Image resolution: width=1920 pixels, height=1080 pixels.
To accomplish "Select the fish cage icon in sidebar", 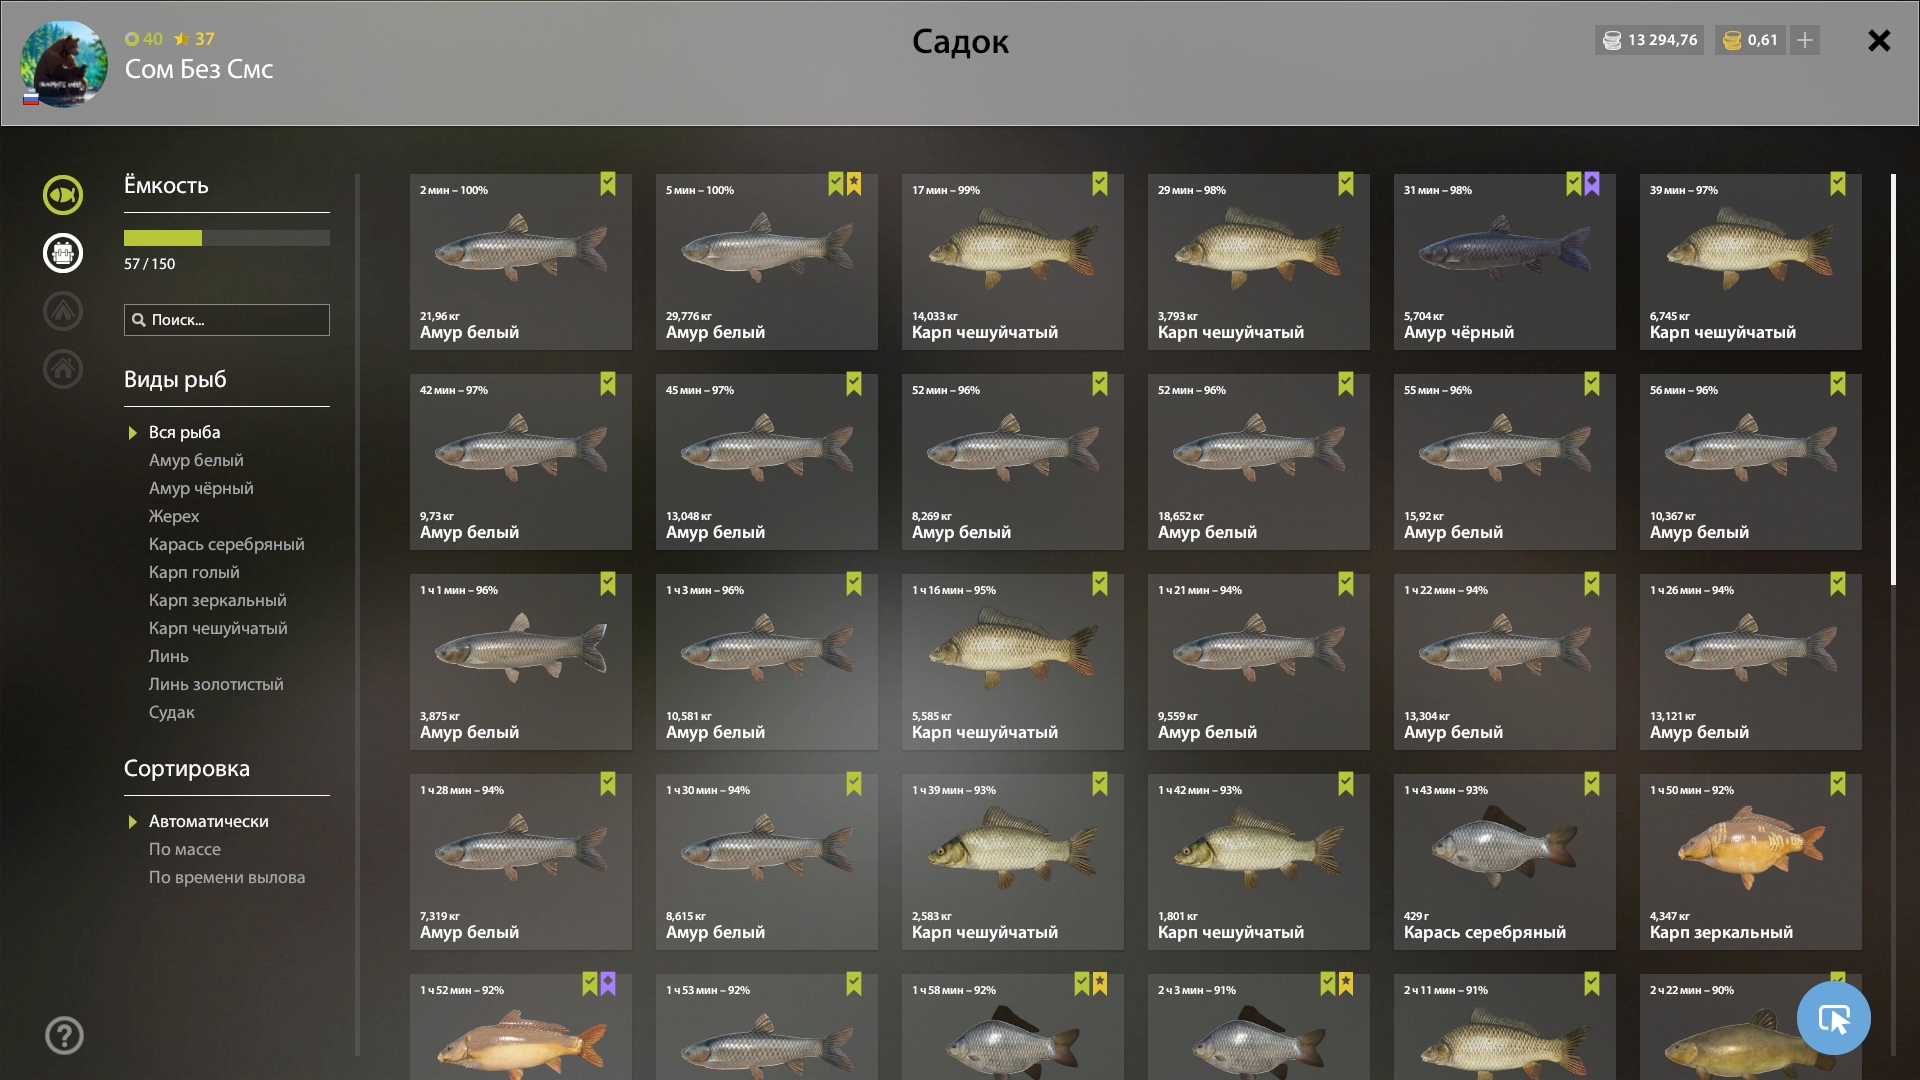I will pyautogui.click(x=62, y=253).
